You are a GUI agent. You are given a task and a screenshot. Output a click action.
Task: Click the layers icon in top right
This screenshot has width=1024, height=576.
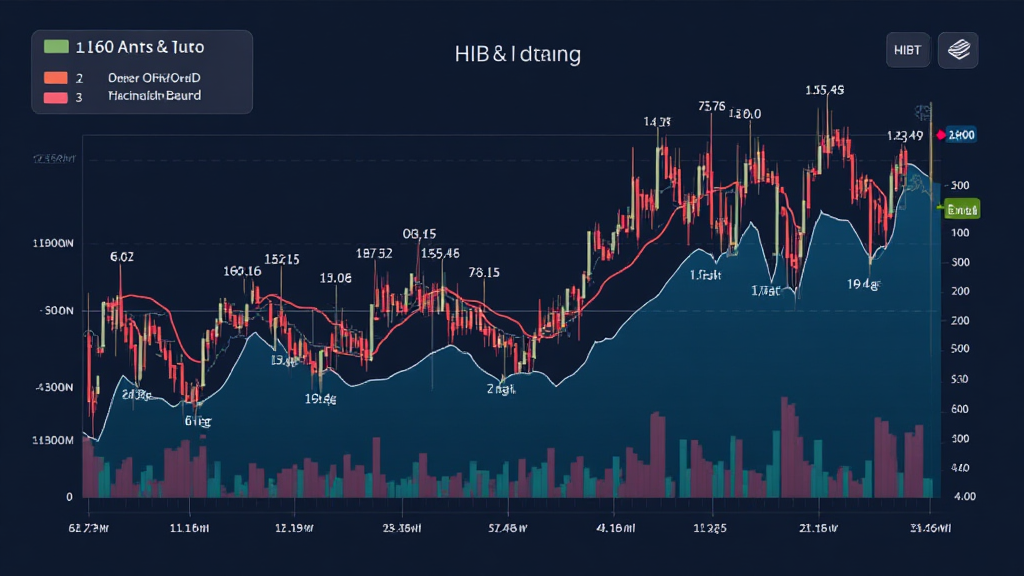click(957, 49)
